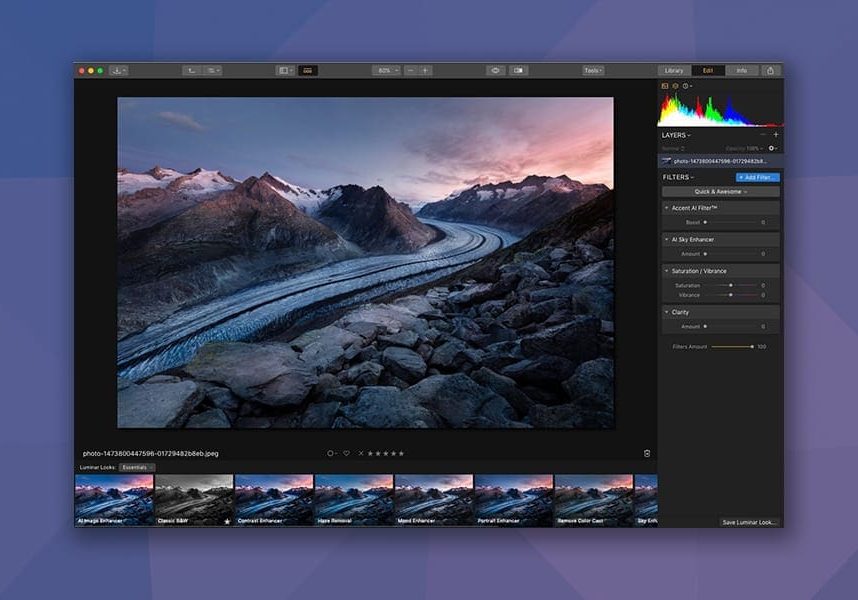
Task: Switch to the Info tab
Action: pyautogui.click(x=741, y=71)
